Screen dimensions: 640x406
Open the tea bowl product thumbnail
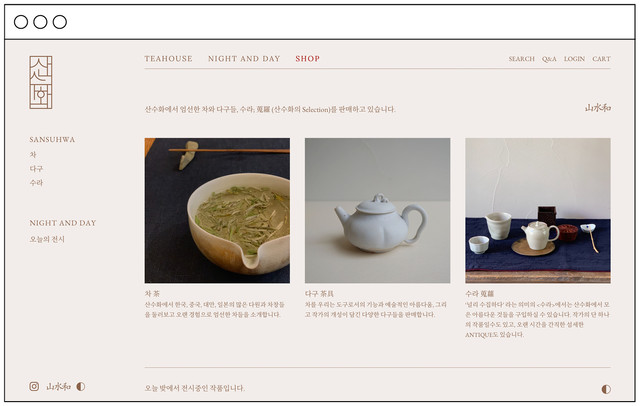point(217,211)
